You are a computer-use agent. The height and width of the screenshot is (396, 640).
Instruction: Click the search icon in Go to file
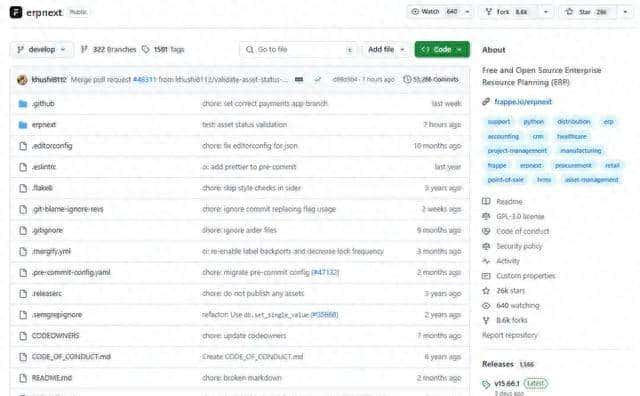249,49
